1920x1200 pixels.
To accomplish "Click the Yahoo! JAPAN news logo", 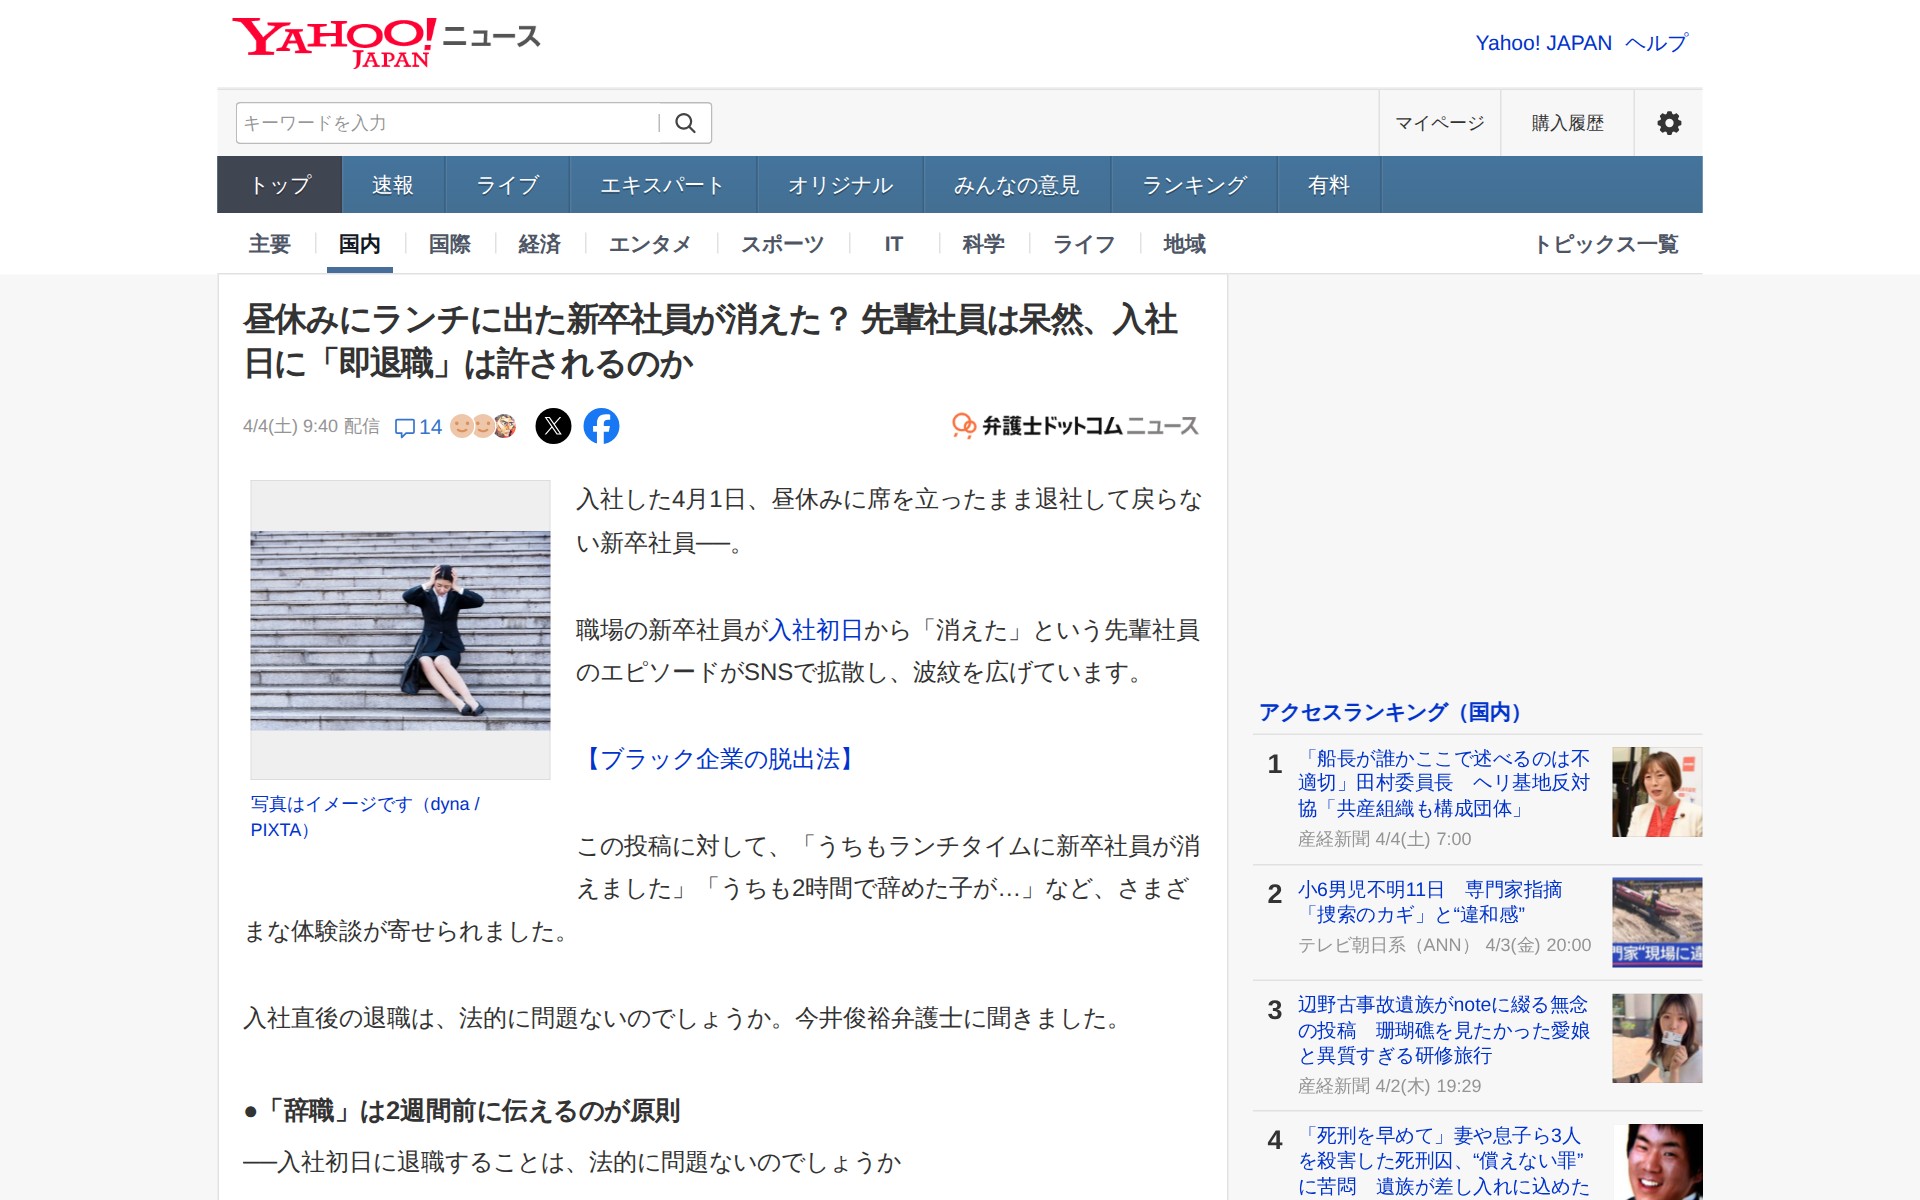I will 385,40.
